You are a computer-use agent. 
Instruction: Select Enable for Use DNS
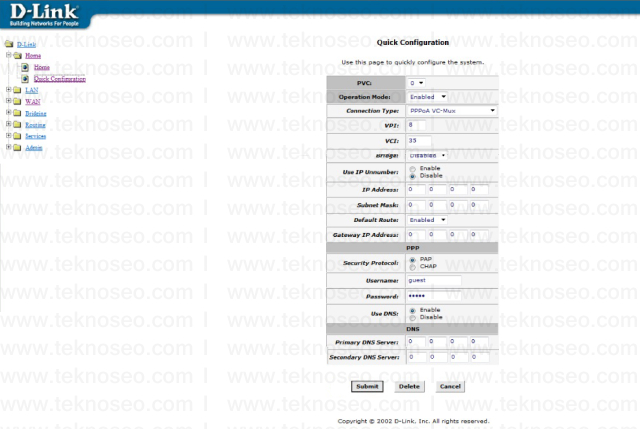[x=413, y=311]
